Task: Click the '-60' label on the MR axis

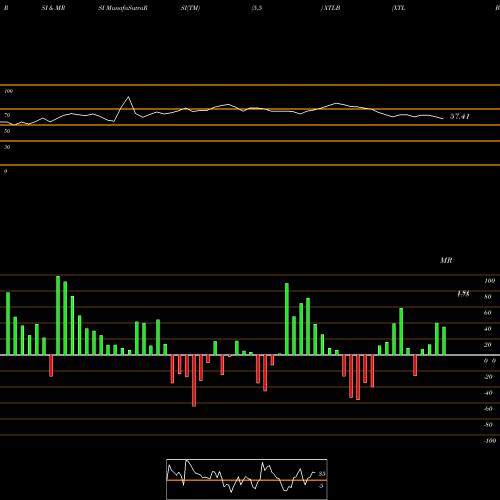Action: (x=488, y=409)
